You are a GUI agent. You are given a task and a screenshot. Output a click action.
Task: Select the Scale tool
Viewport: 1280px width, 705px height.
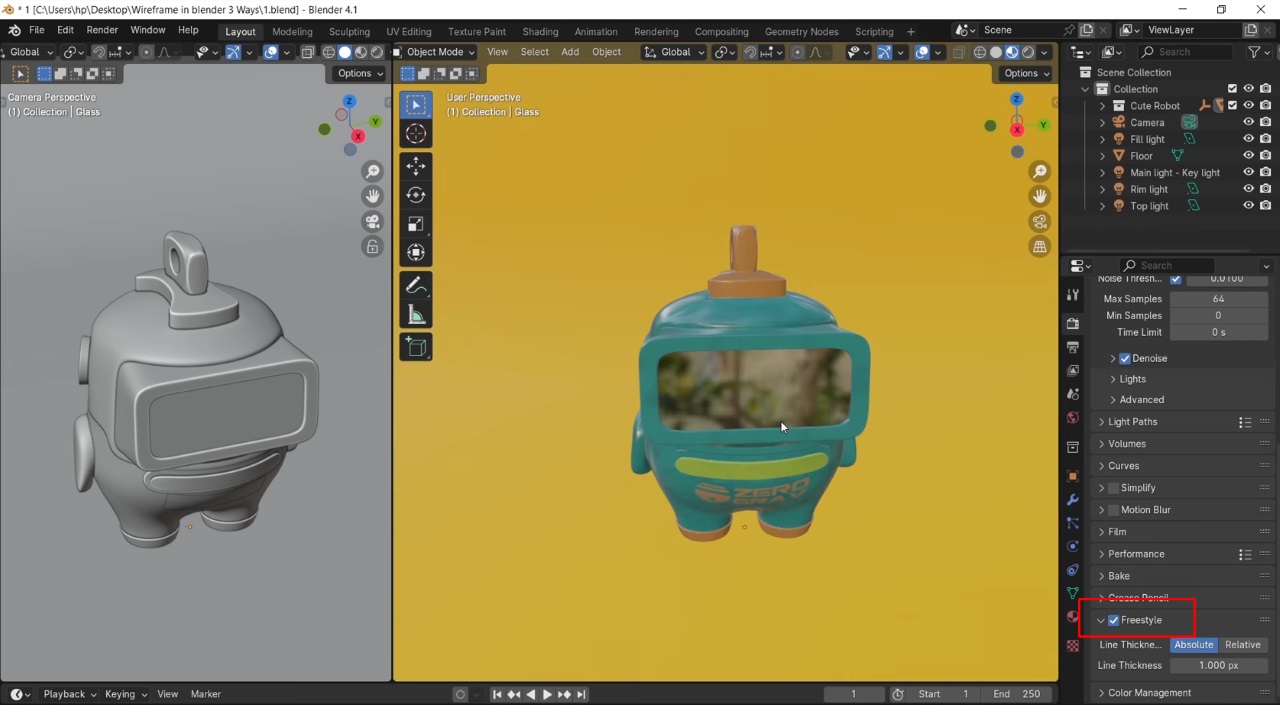[416, 224]
